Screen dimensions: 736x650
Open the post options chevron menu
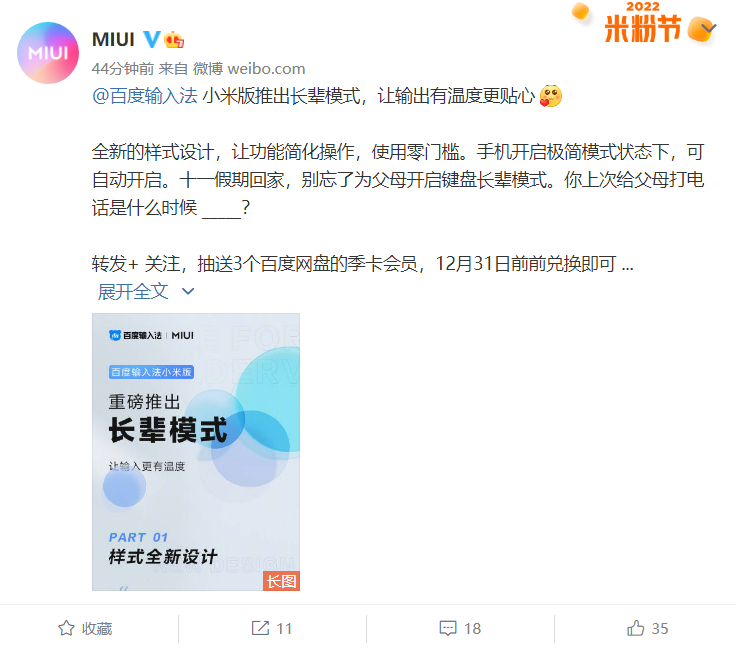click(708, 29)
